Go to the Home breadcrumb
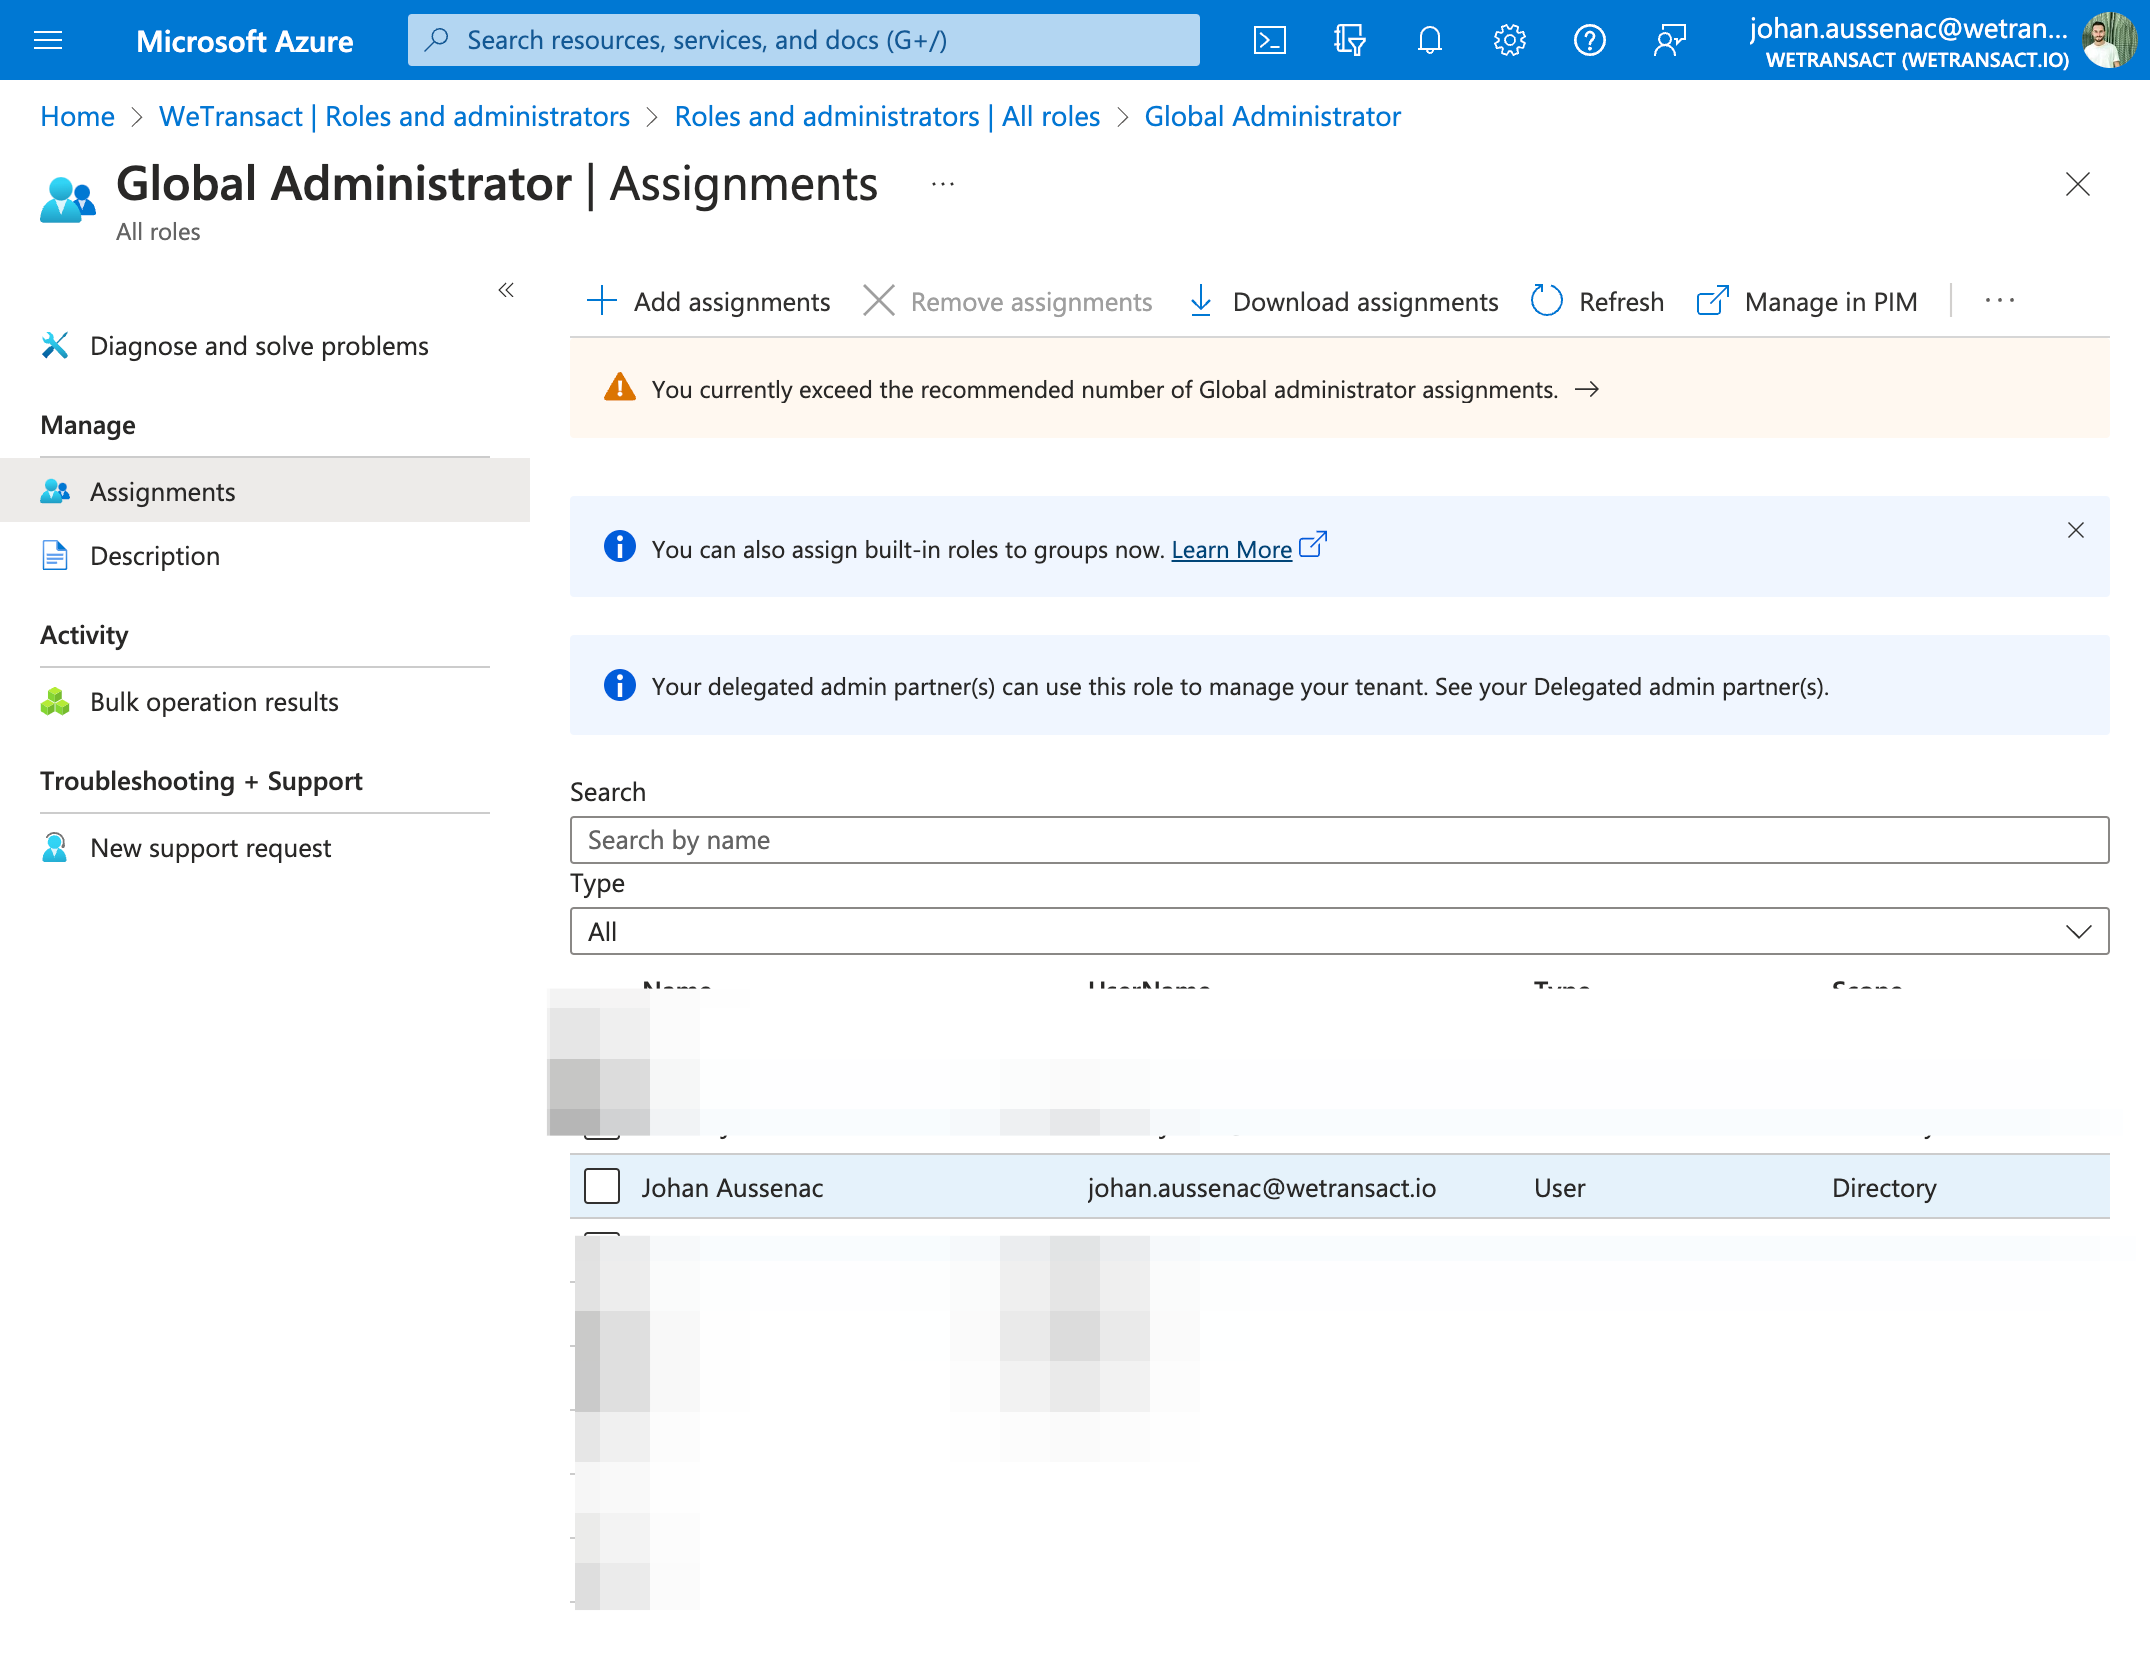The height and width of the screenshot is (1664, 2150). point(77,116)
